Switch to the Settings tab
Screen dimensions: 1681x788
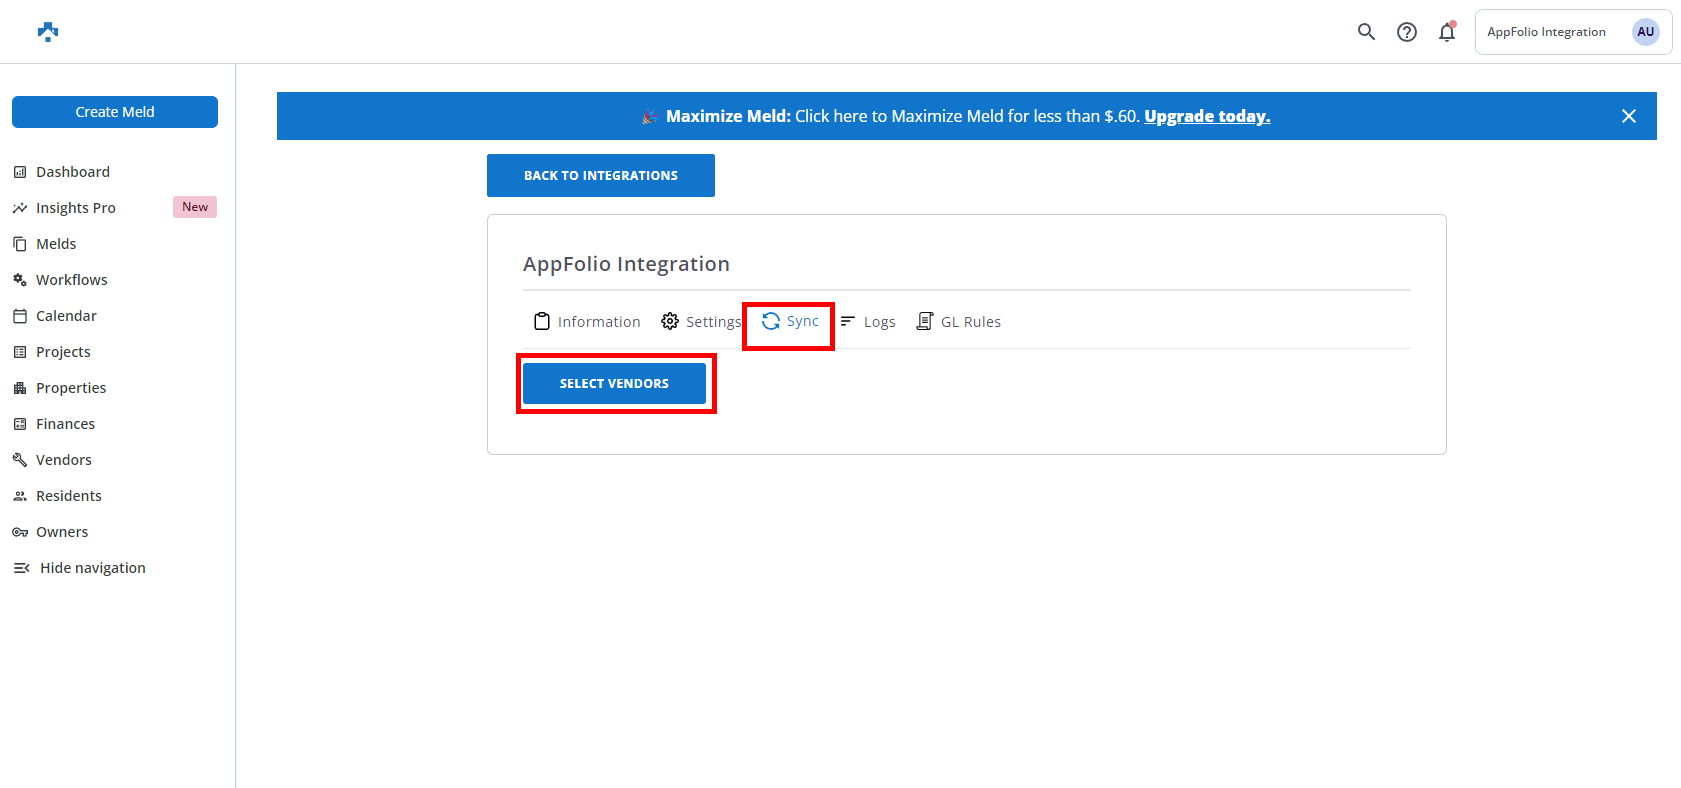coord(702,322)
